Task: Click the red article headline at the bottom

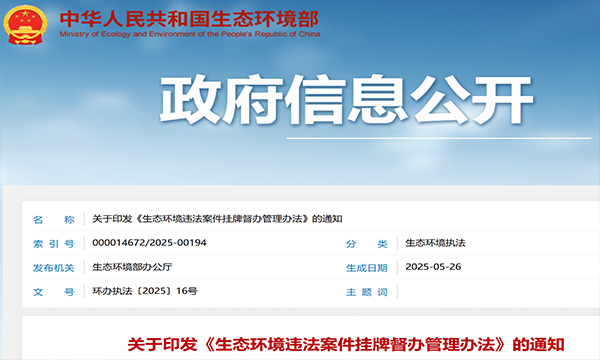Action: [346, 344]
